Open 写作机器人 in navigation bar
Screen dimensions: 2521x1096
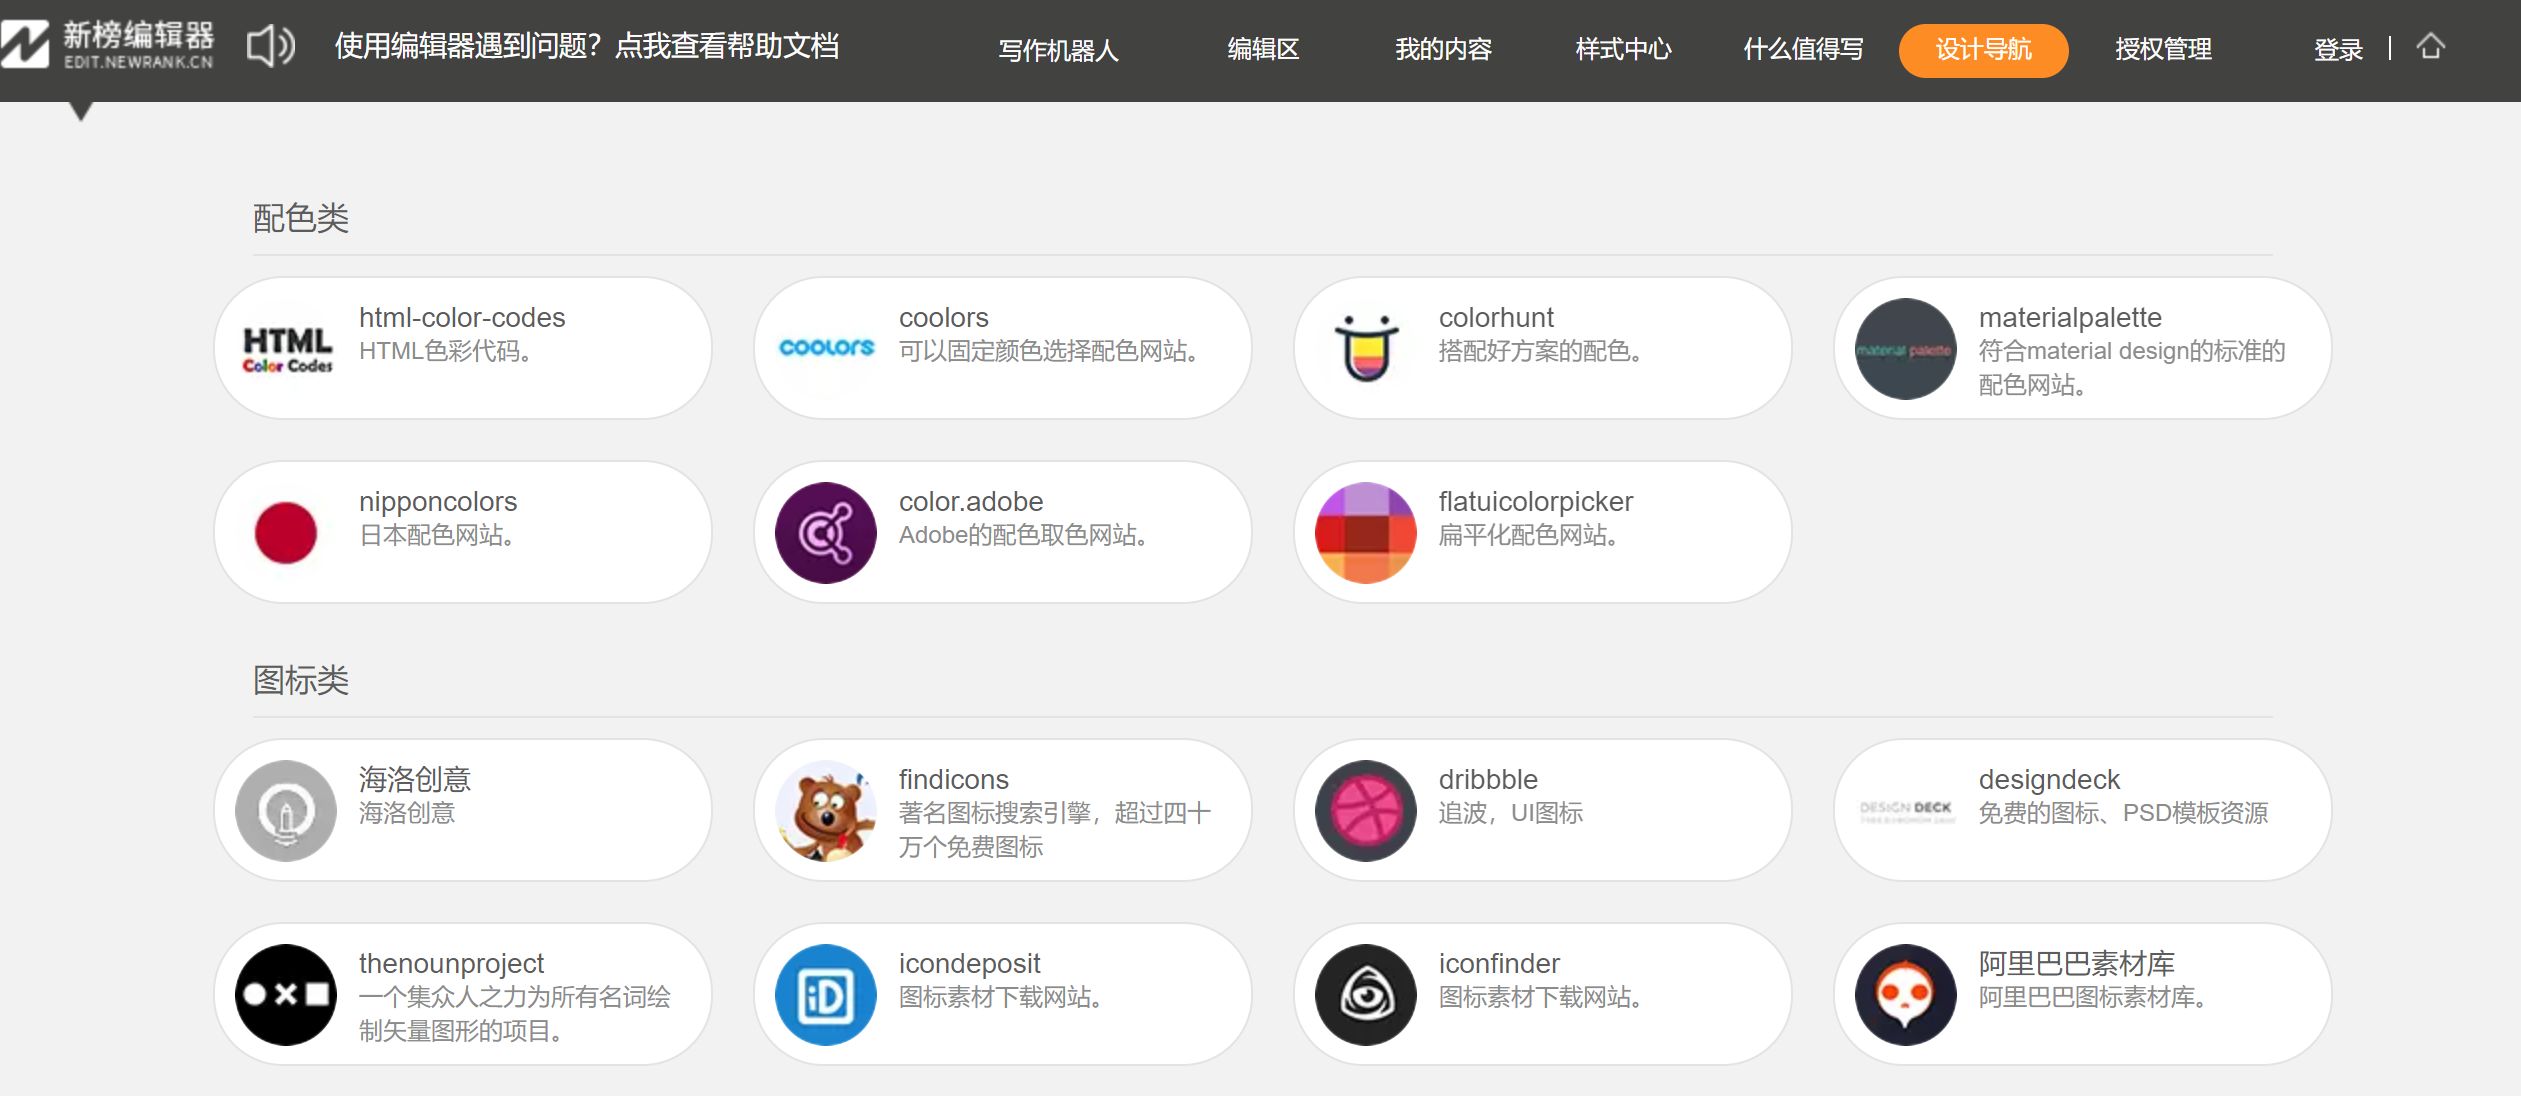click(1058, 50)
